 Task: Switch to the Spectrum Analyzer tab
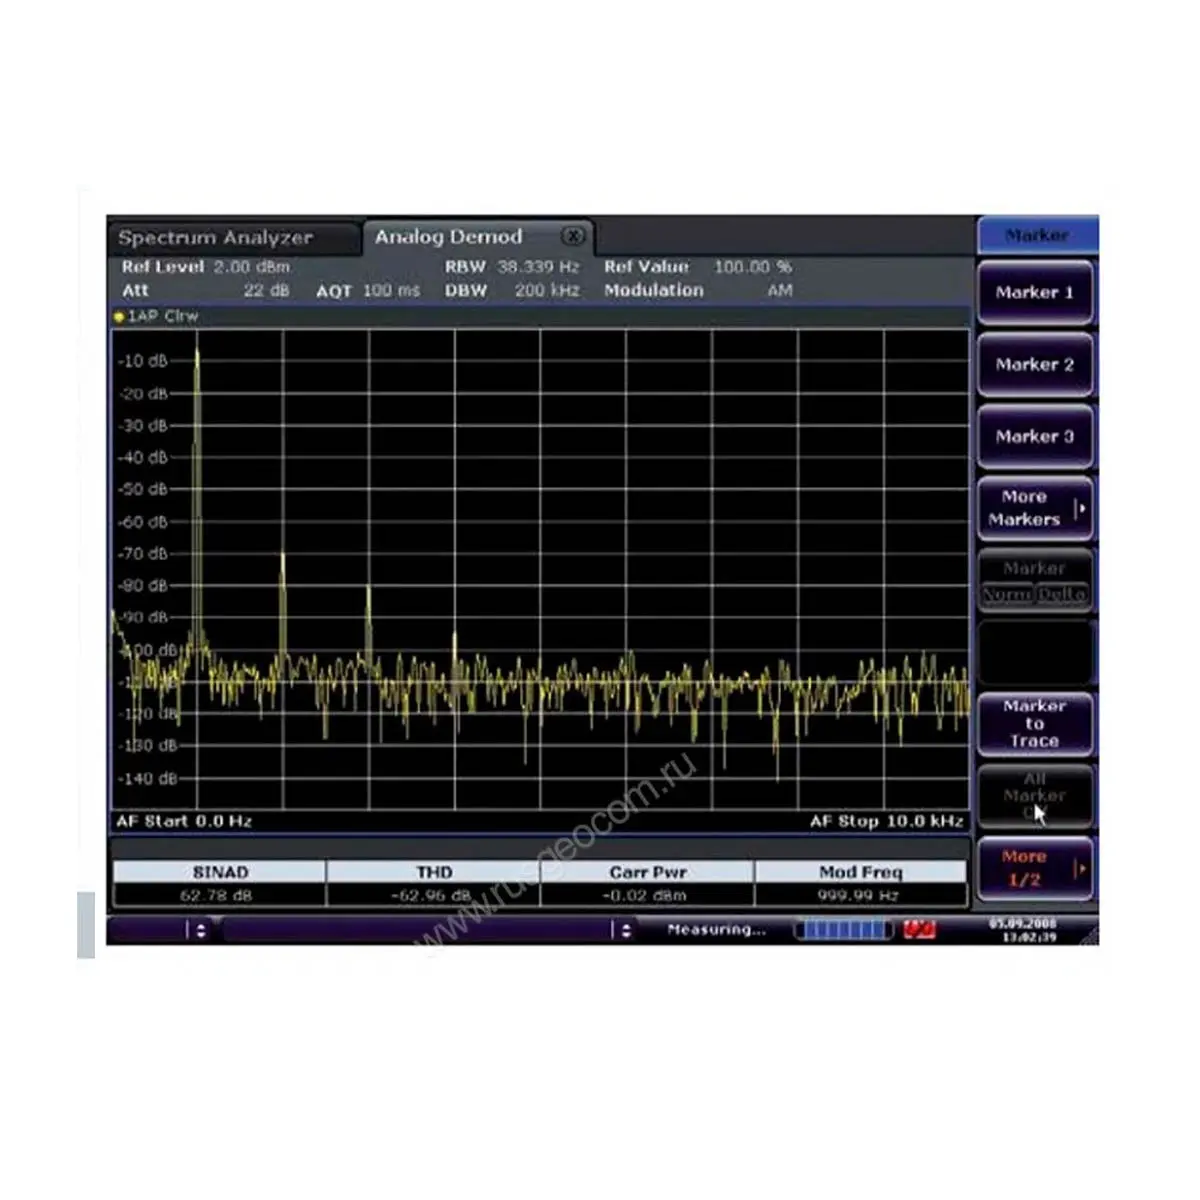pos(216,238)
